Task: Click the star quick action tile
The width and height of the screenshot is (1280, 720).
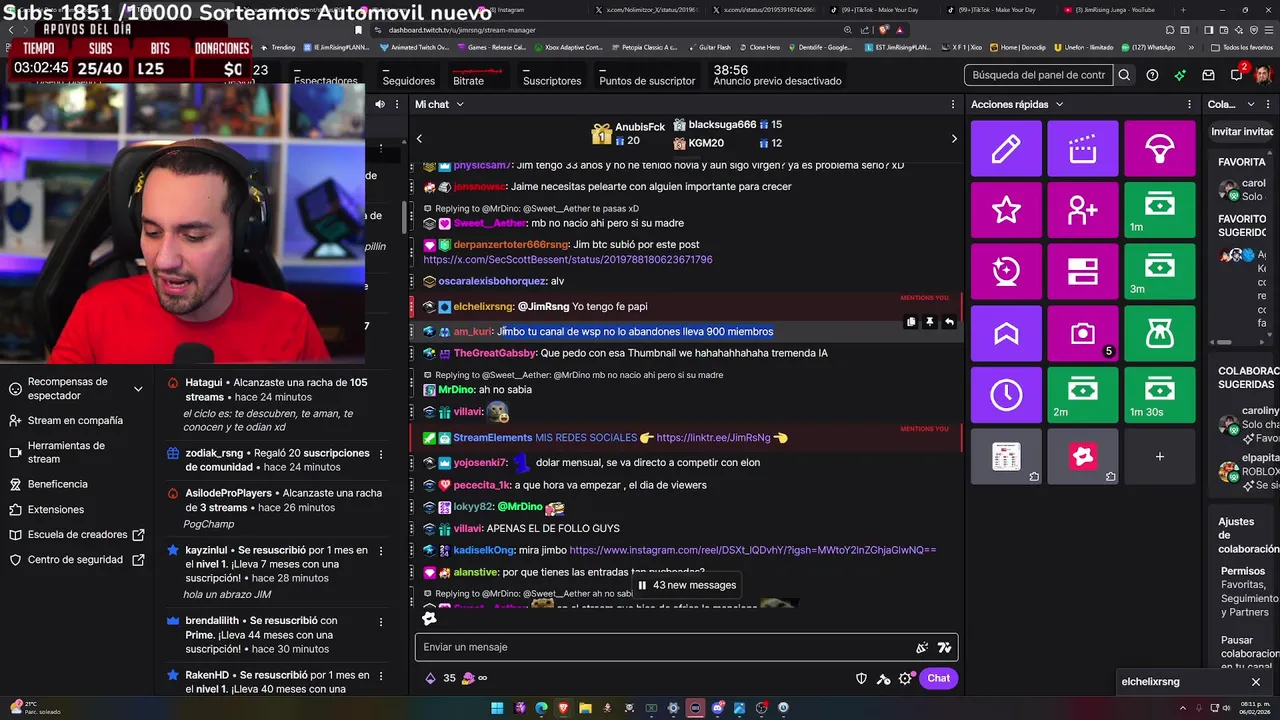Action: click(x=1006, y=210)
